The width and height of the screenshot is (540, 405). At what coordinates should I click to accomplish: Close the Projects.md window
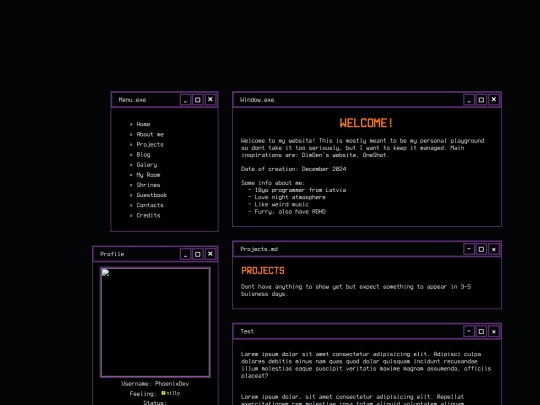pos(494,249)
